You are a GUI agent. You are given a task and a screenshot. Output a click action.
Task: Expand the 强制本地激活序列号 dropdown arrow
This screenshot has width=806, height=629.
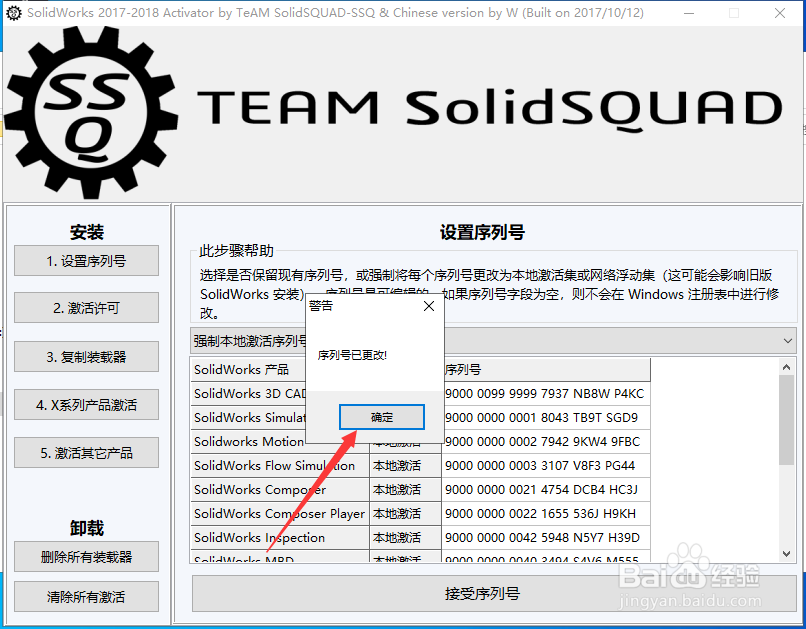(x=787, y=341)
